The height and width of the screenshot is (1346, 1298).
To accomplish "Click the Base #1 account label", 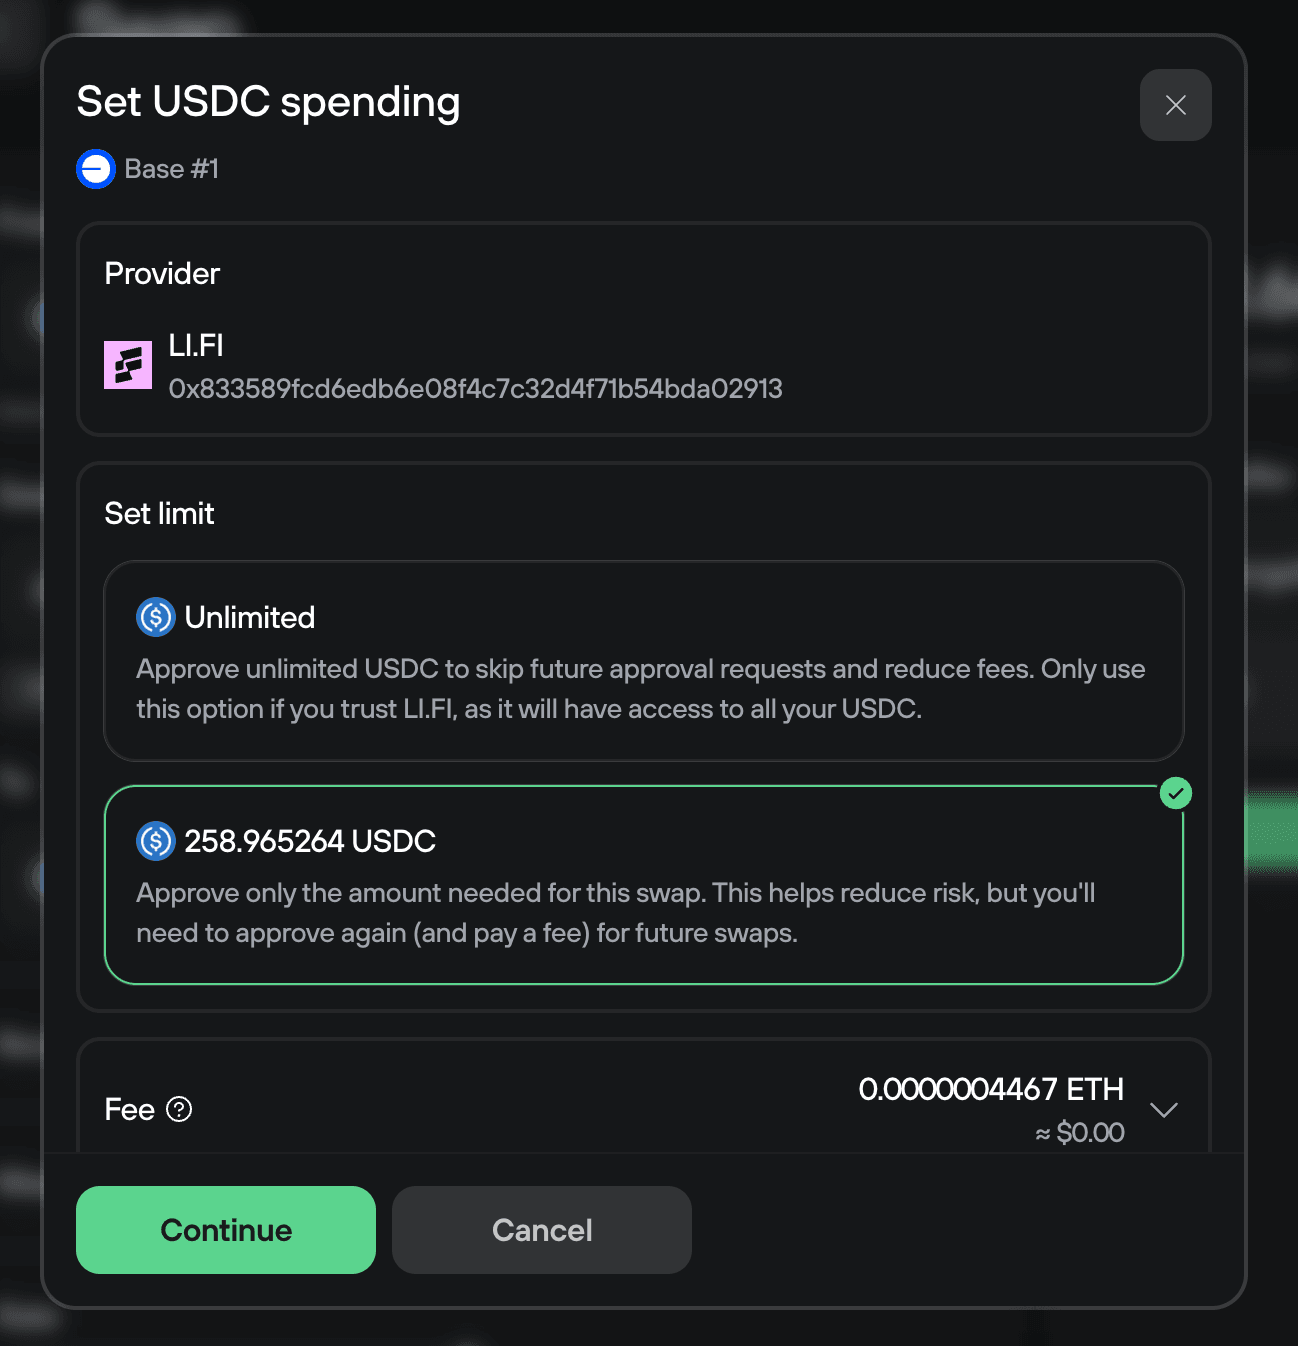I will pos(172,168).
